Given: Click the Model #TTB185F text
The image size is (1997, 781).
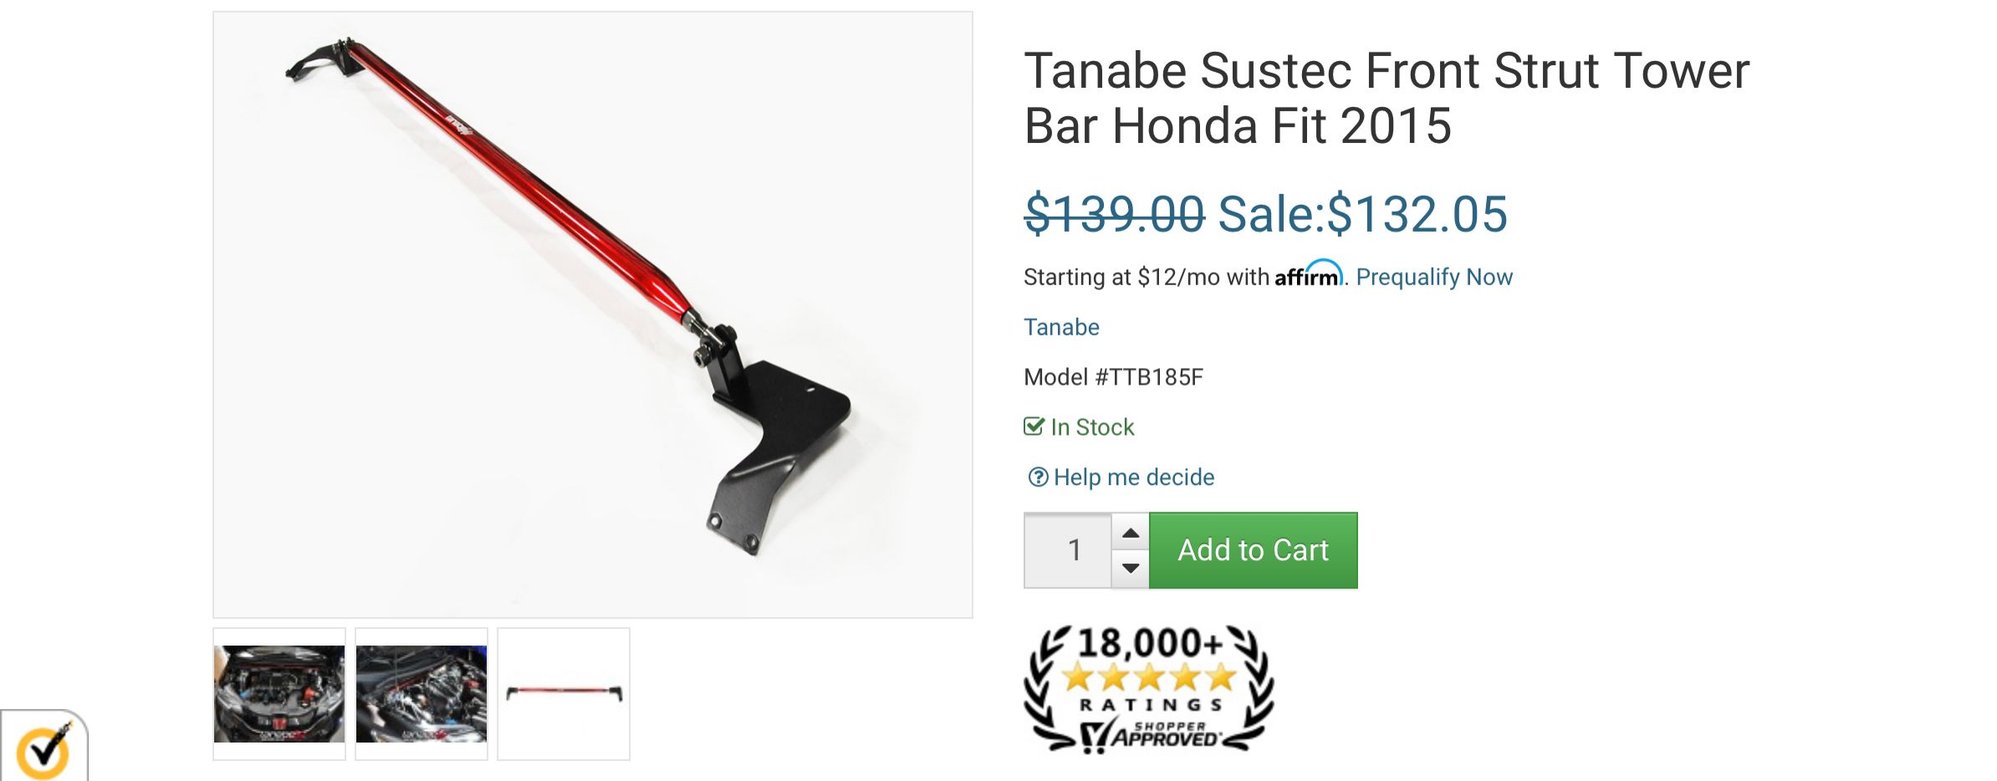Looking at the screenshot, I should click(x=1113, y=377).
